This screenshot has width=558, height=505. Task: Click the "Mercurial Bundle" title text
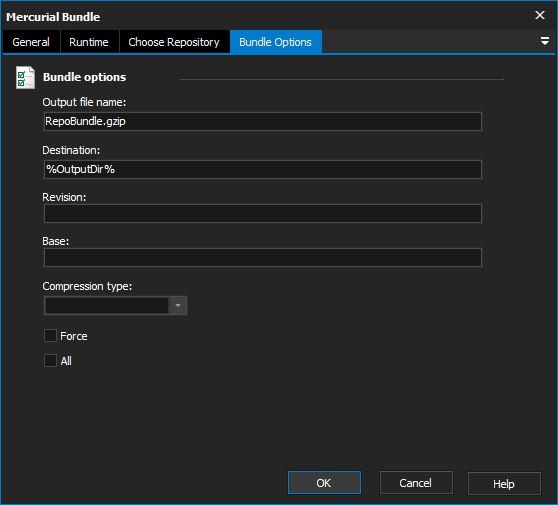tap(53, 17)
